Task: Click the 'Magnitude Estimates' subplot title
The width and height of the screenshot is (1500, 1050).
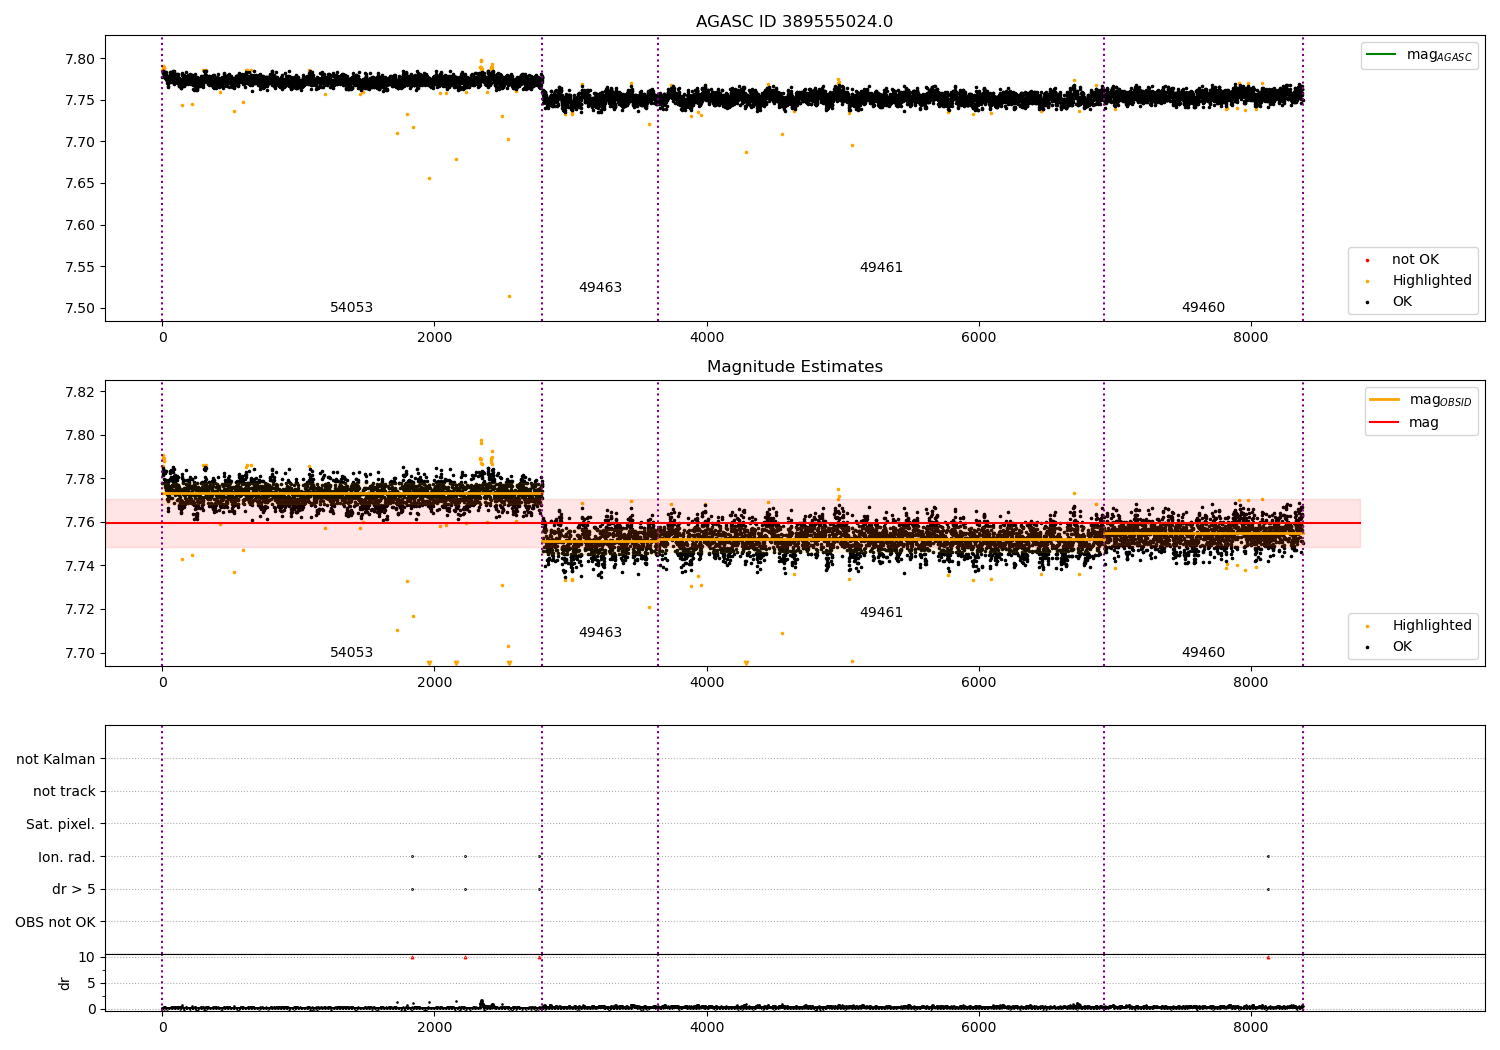Action: coord(794,367)
